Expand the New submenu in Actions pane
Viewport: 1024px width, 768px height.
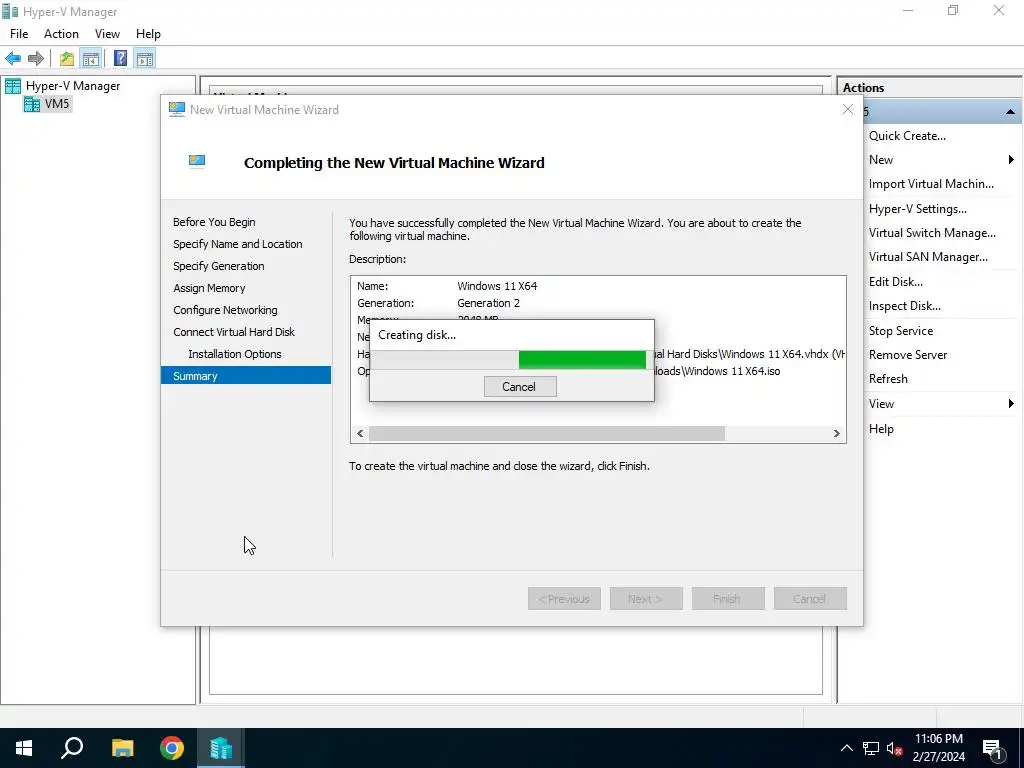coord(1010,160)
